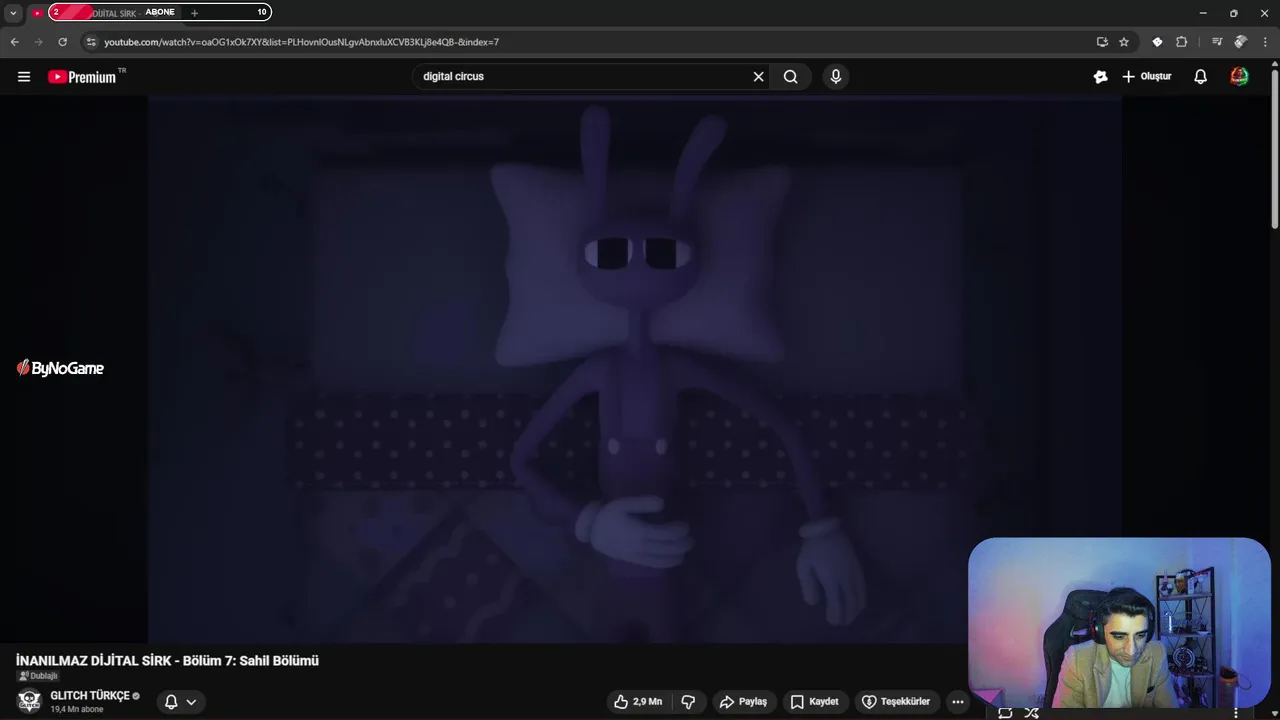Open the YouTube guide hamburger menu
This screenshot has width=1280, height=720.
[24, 76]
